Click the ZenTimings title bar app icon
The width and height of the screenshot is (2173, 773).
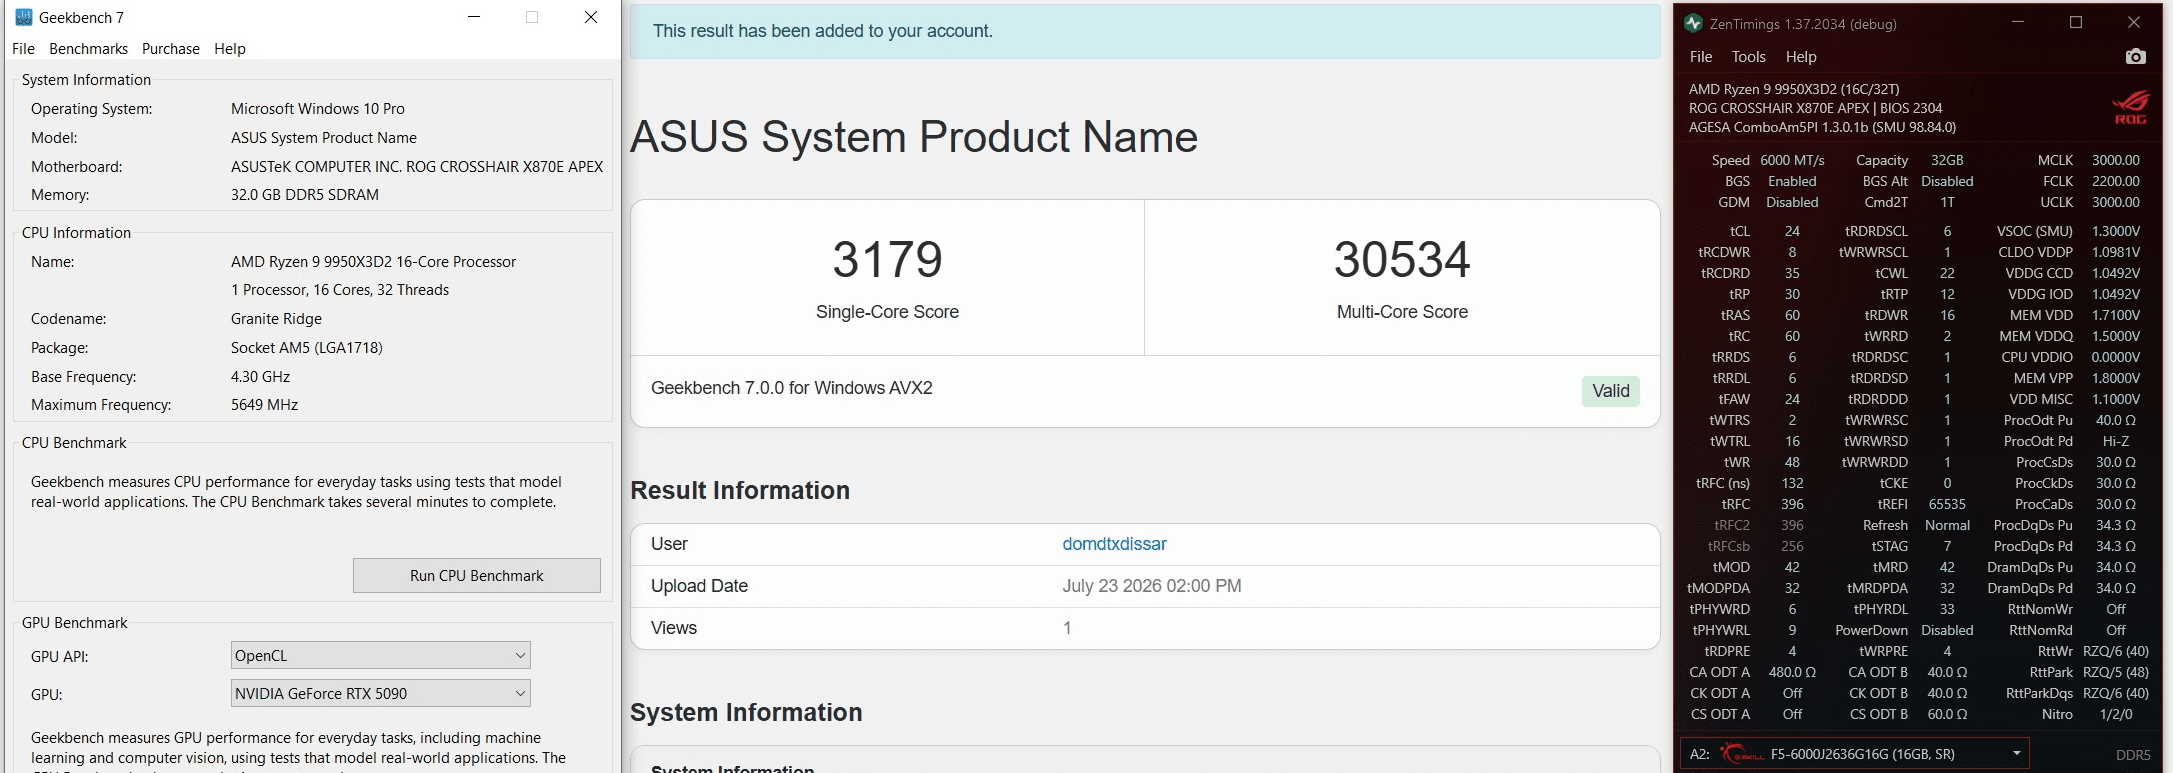tap(1693, 23)
